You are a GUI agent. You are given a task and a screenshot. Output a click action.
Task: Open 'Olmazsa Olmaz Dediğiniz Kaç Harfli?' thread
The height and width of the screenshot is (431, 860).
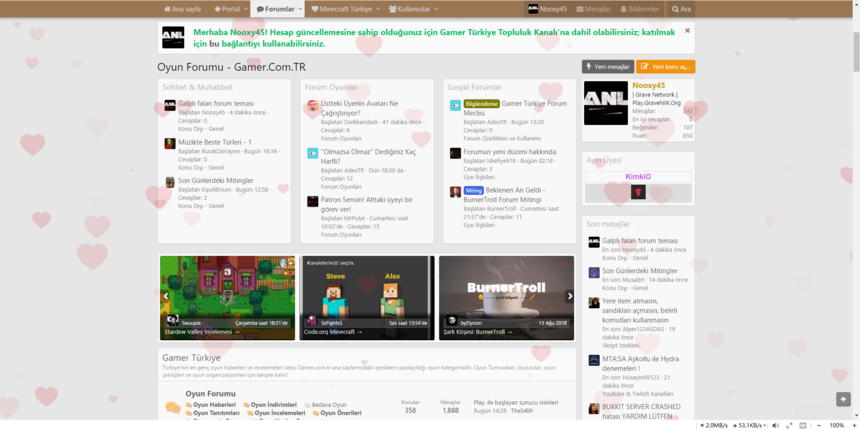(x=368, y=156)
